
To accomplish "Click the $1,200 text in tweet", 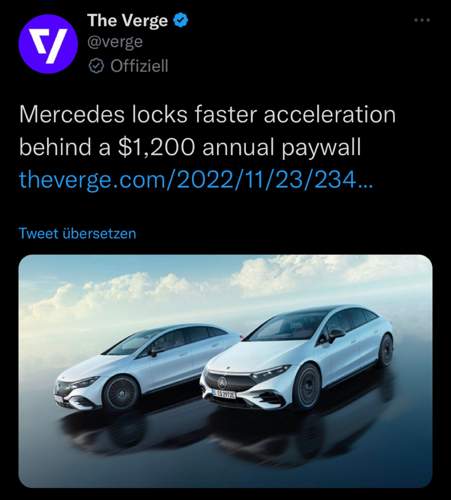I will coord(156,147).
